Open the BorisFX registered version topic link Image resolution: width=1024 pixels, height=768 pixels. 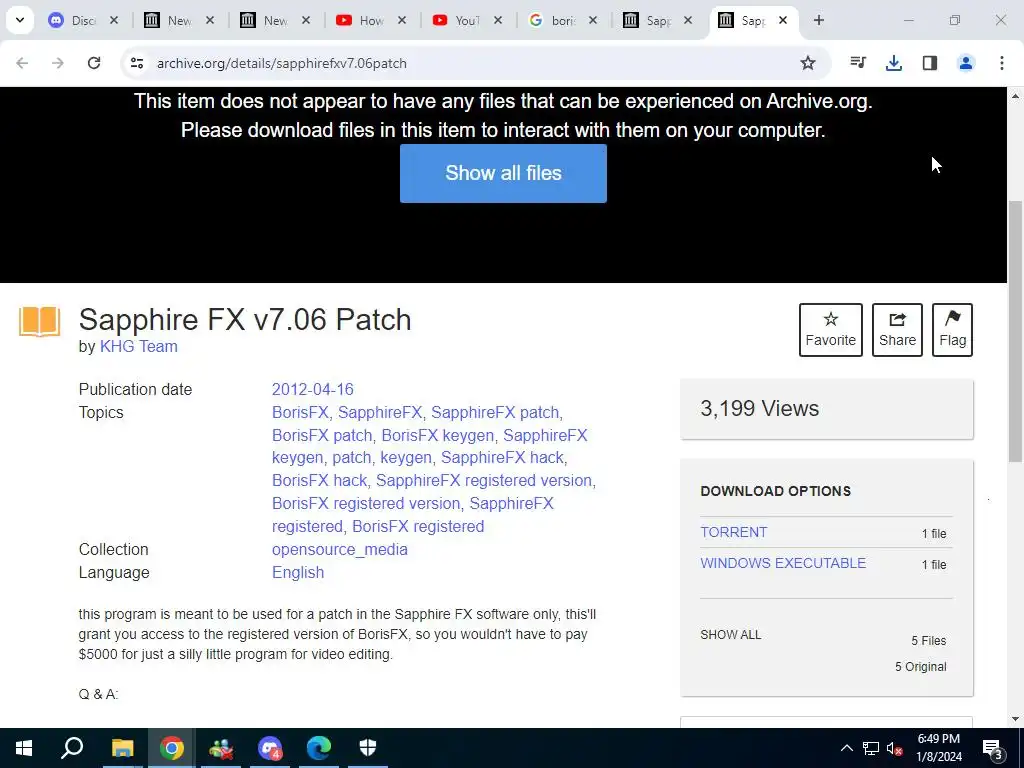[x=366, y=504]
